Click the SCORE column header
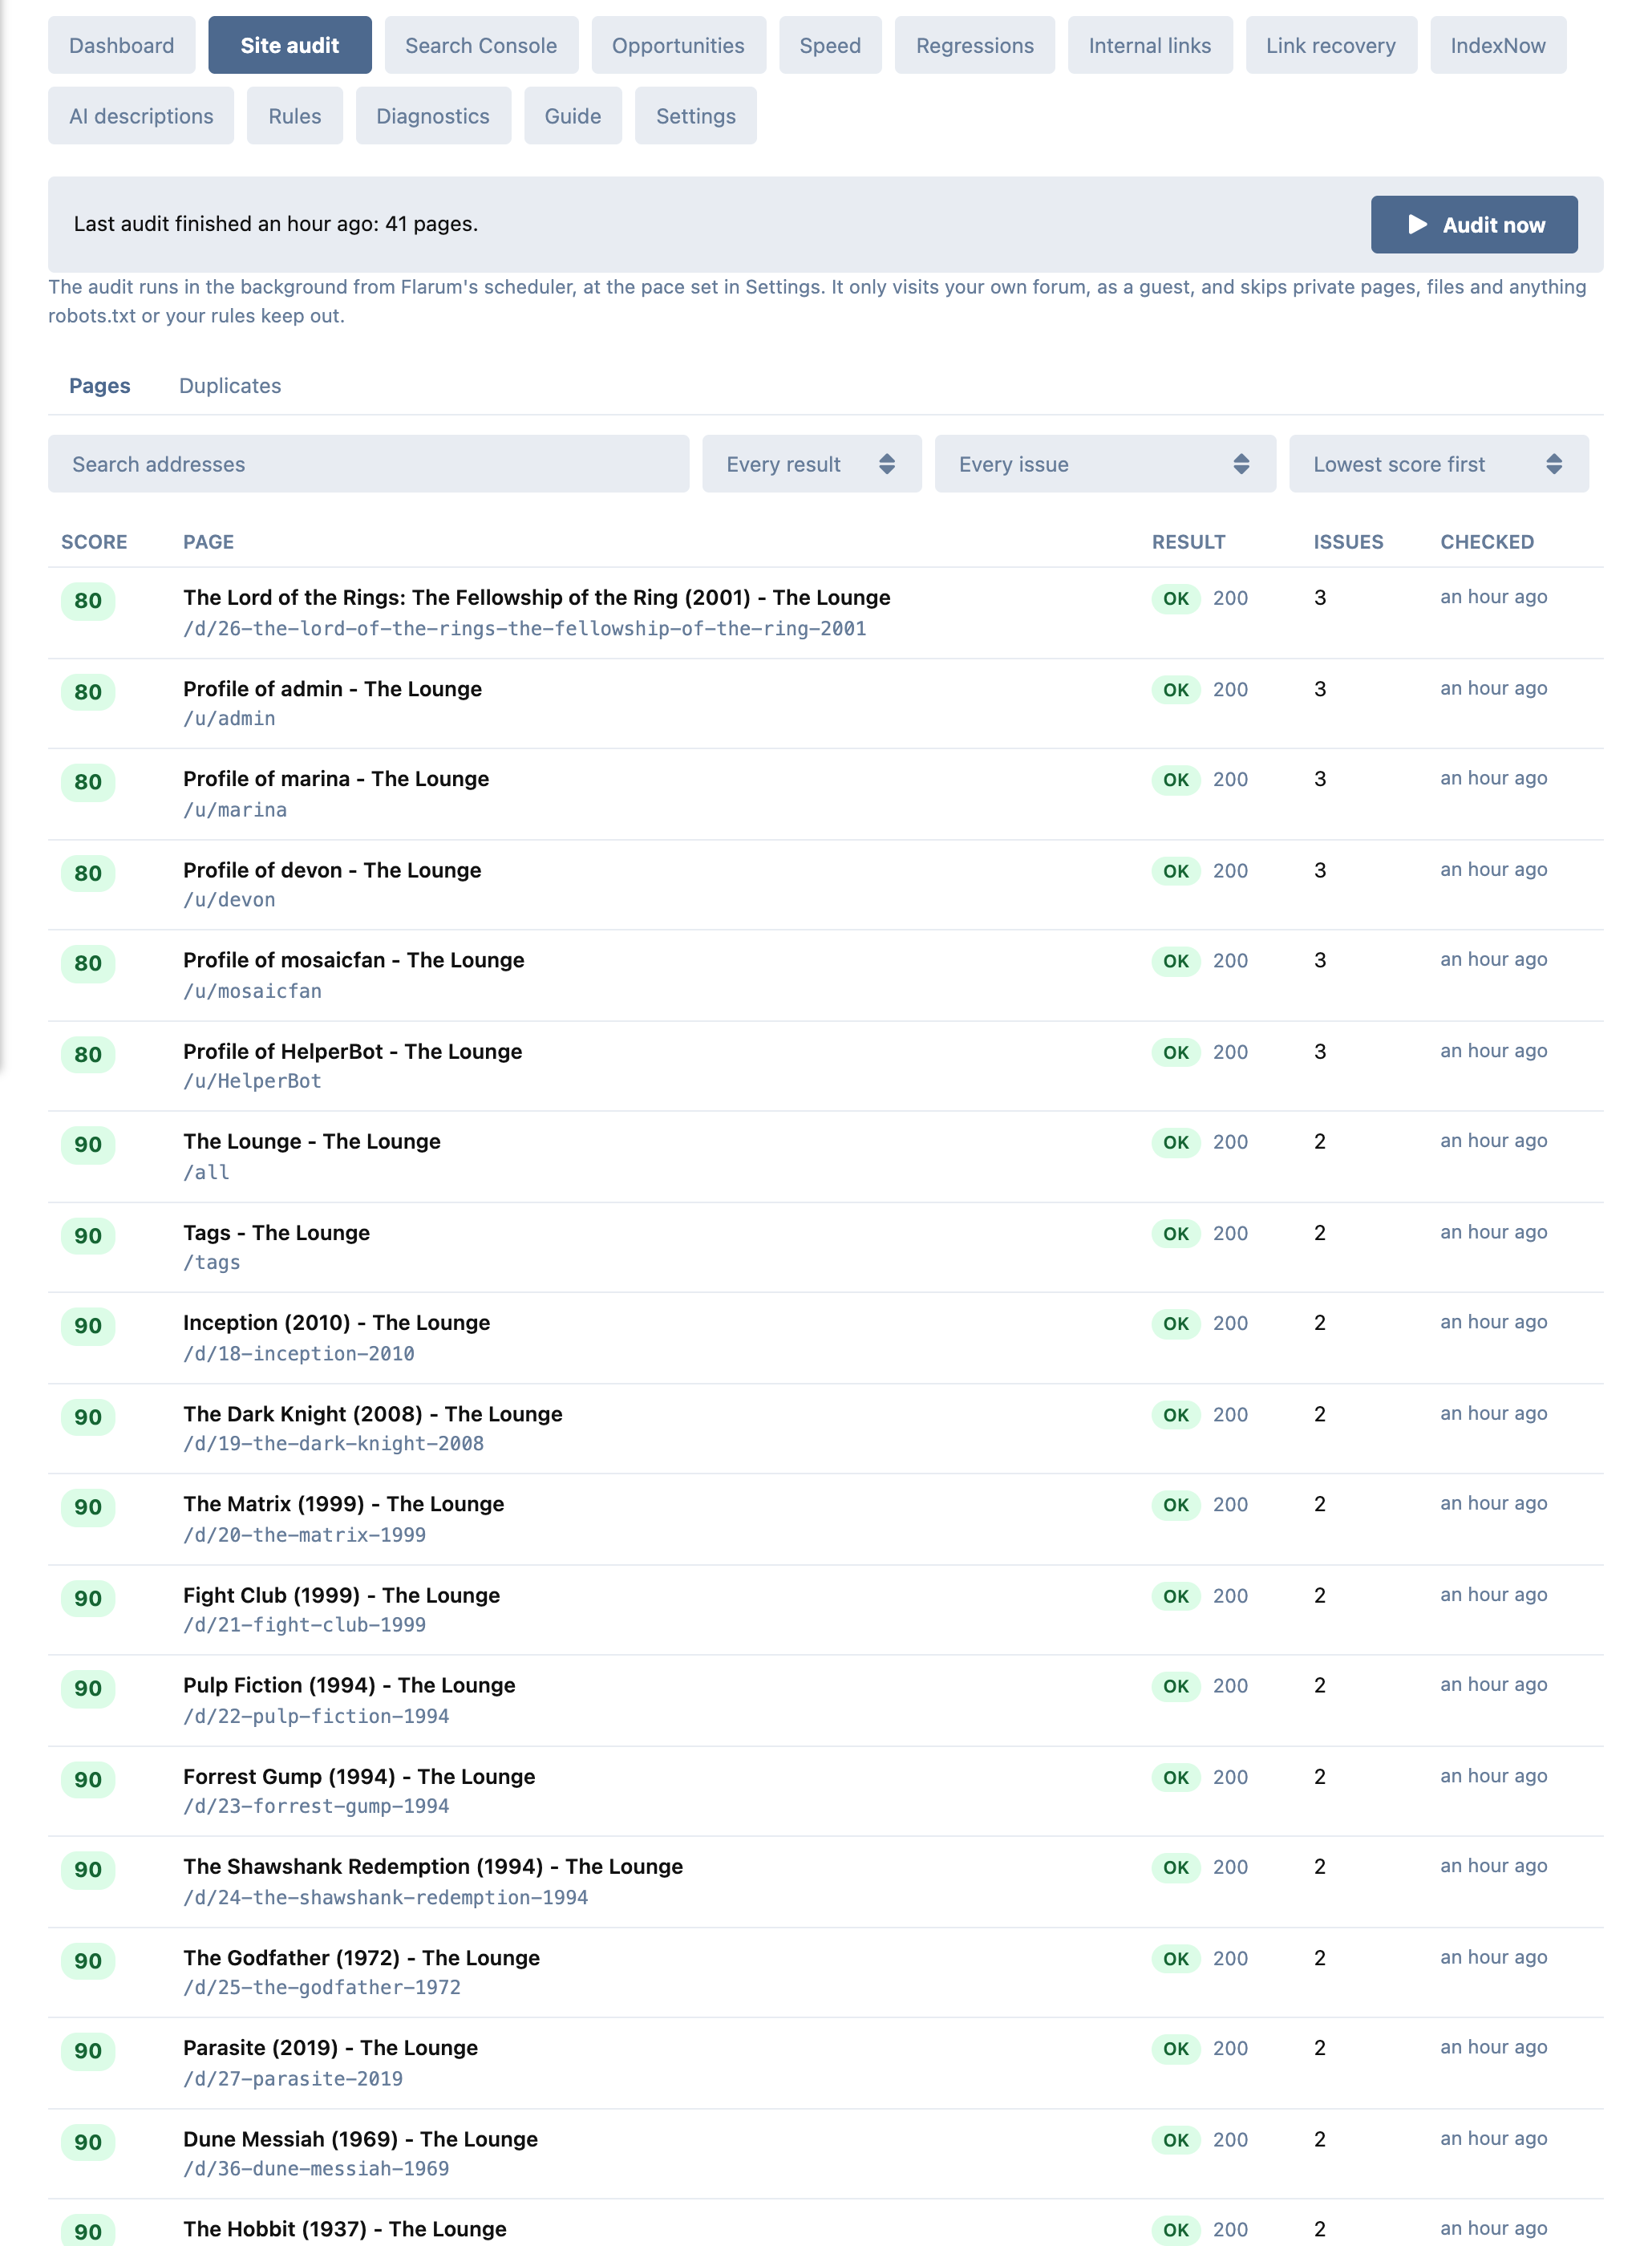1652x2246 pixels. tap(94, 542)
